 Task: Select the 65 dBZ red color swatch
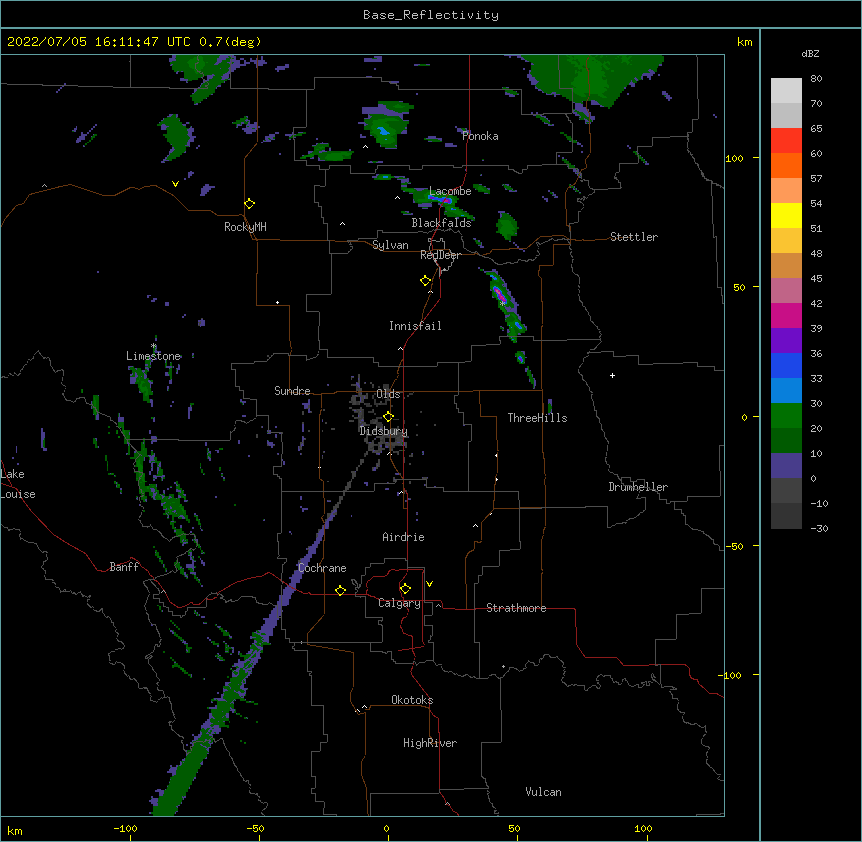tap(786, 141)
